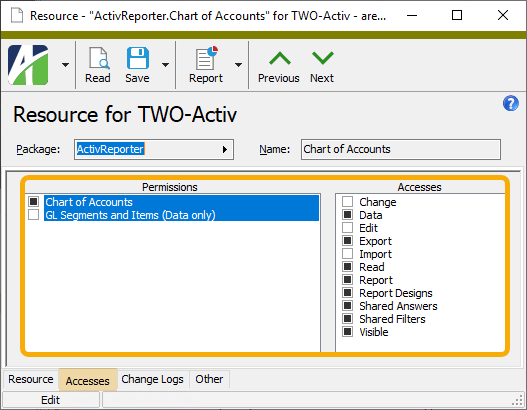This screenshot has width=527, height=410.
Task: Open the Other tab
Action: (x=209, y=379)
